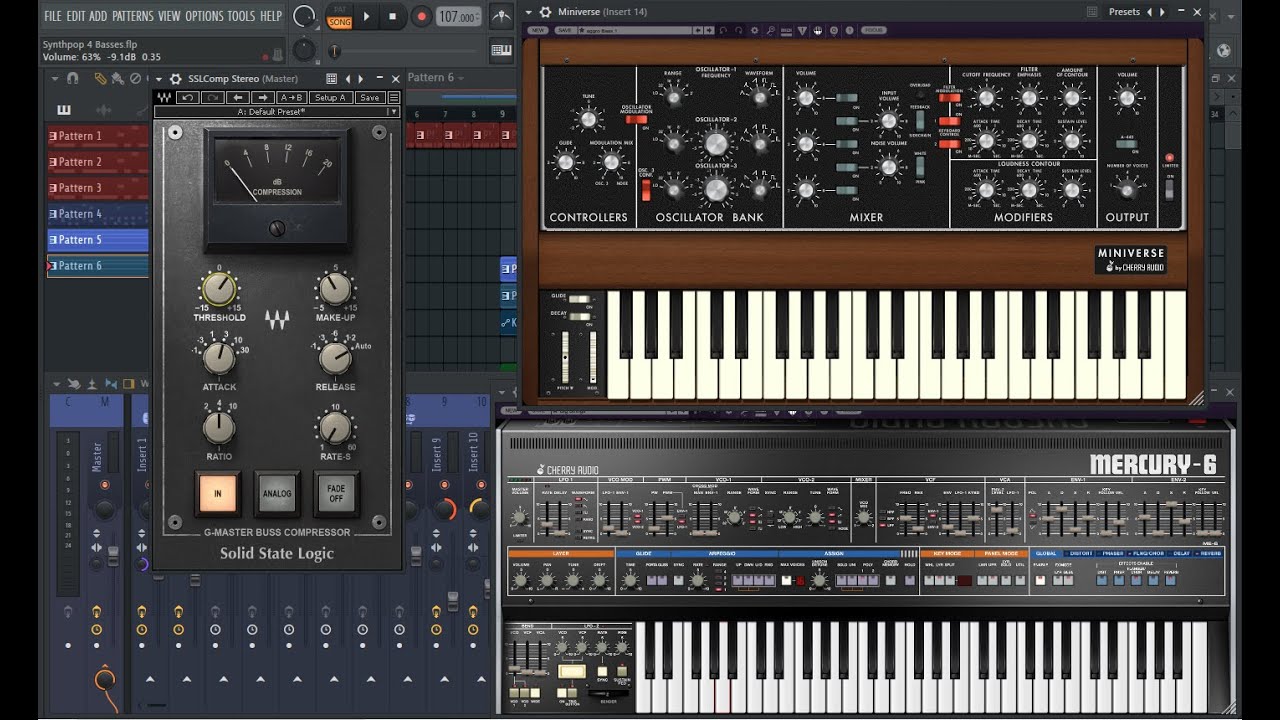Switch setups with Setup A button
Screen dimensions: 1280x720
330,97
